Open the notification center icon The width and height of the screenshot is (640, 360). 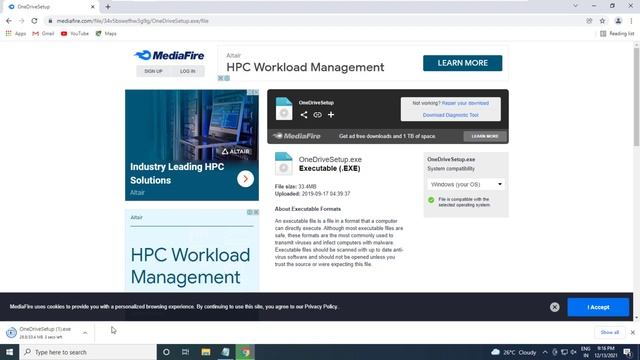[627, 352]
